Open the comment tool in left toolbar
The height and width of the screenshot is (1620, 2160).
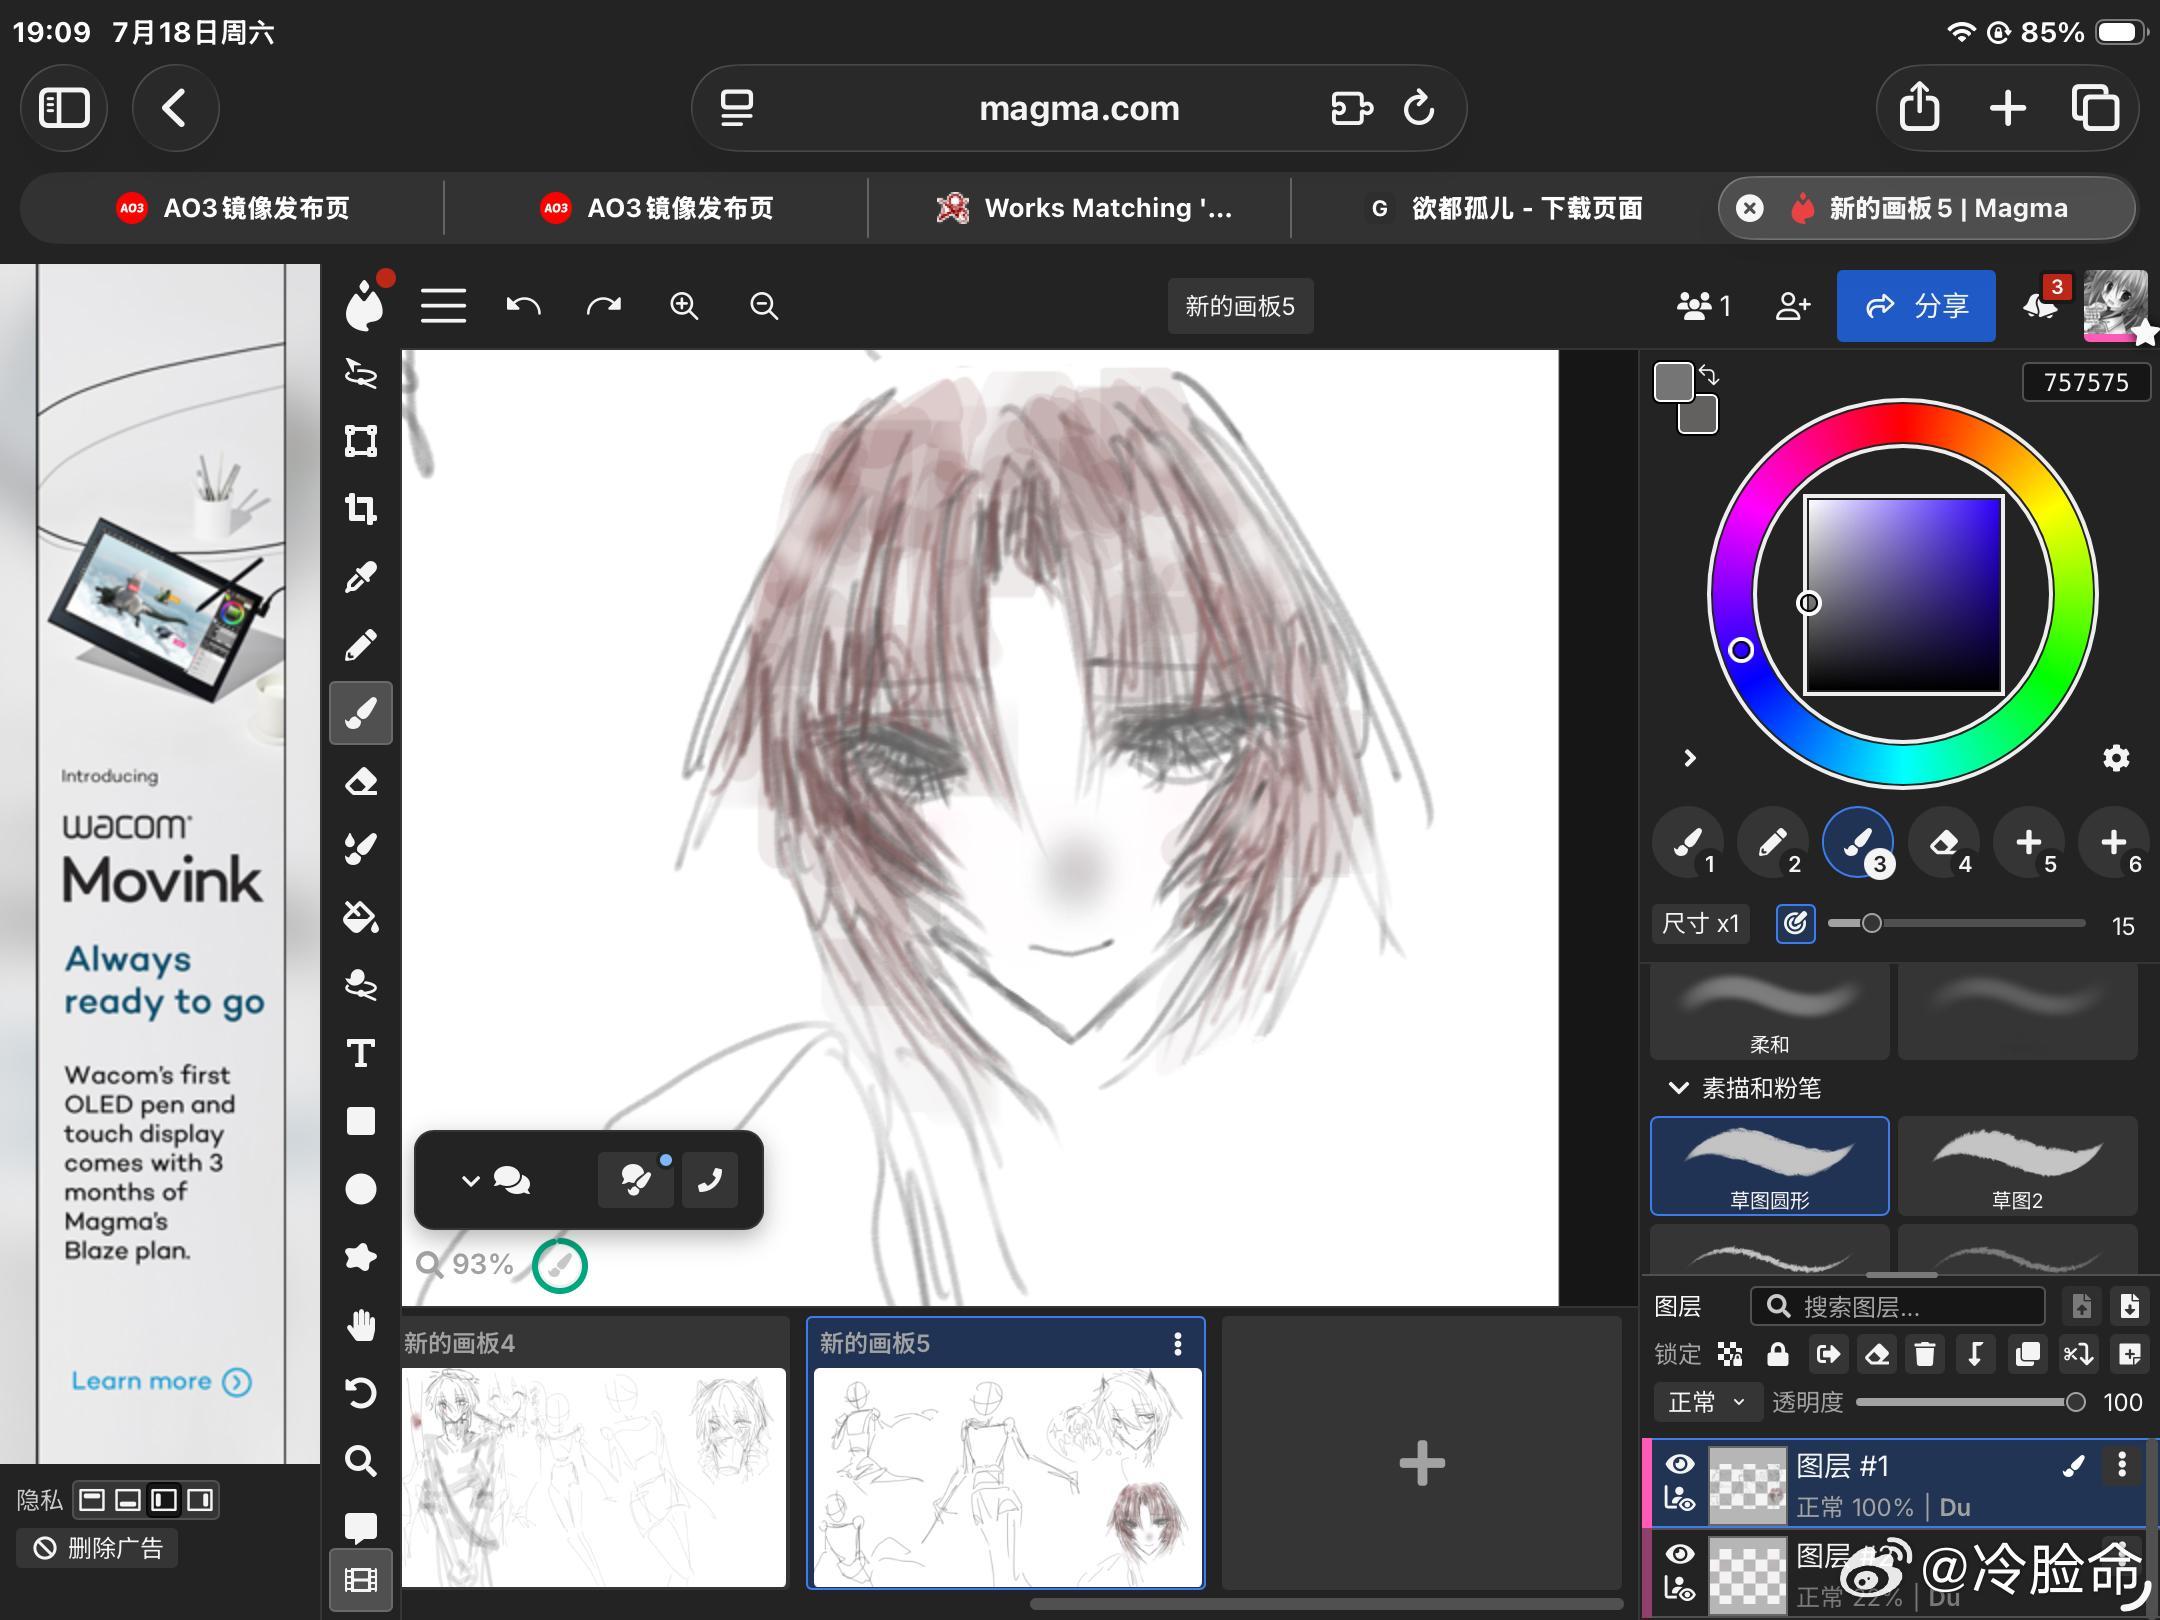point(361,1527)
